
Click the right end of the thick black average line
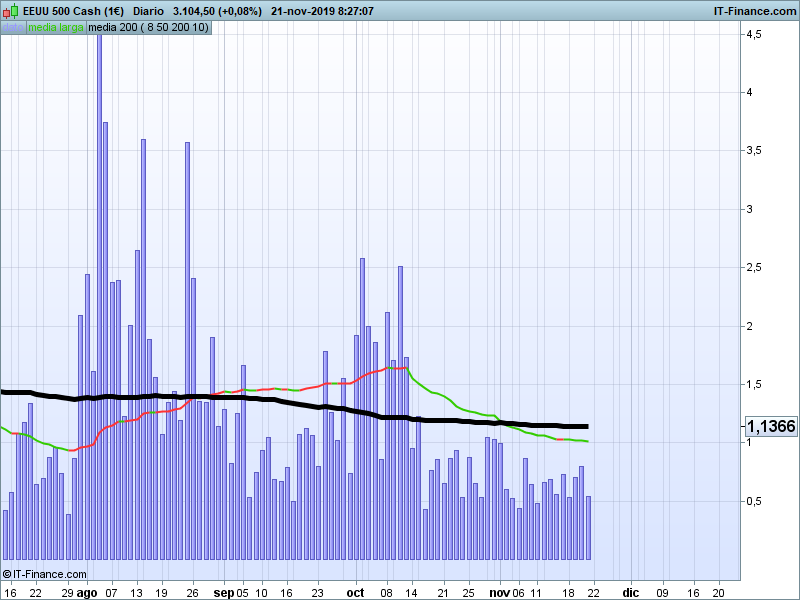coord(585,427)
